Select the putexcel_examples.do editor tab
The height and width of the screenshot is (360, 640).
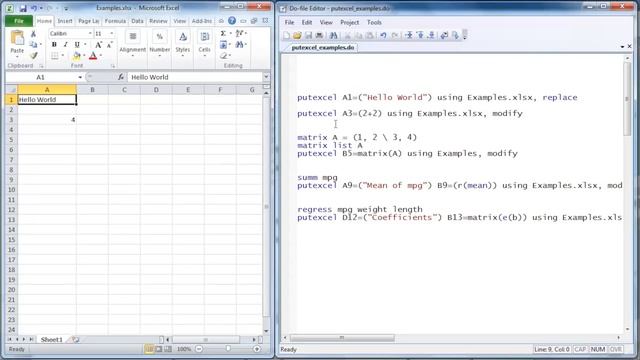[322, 47]
